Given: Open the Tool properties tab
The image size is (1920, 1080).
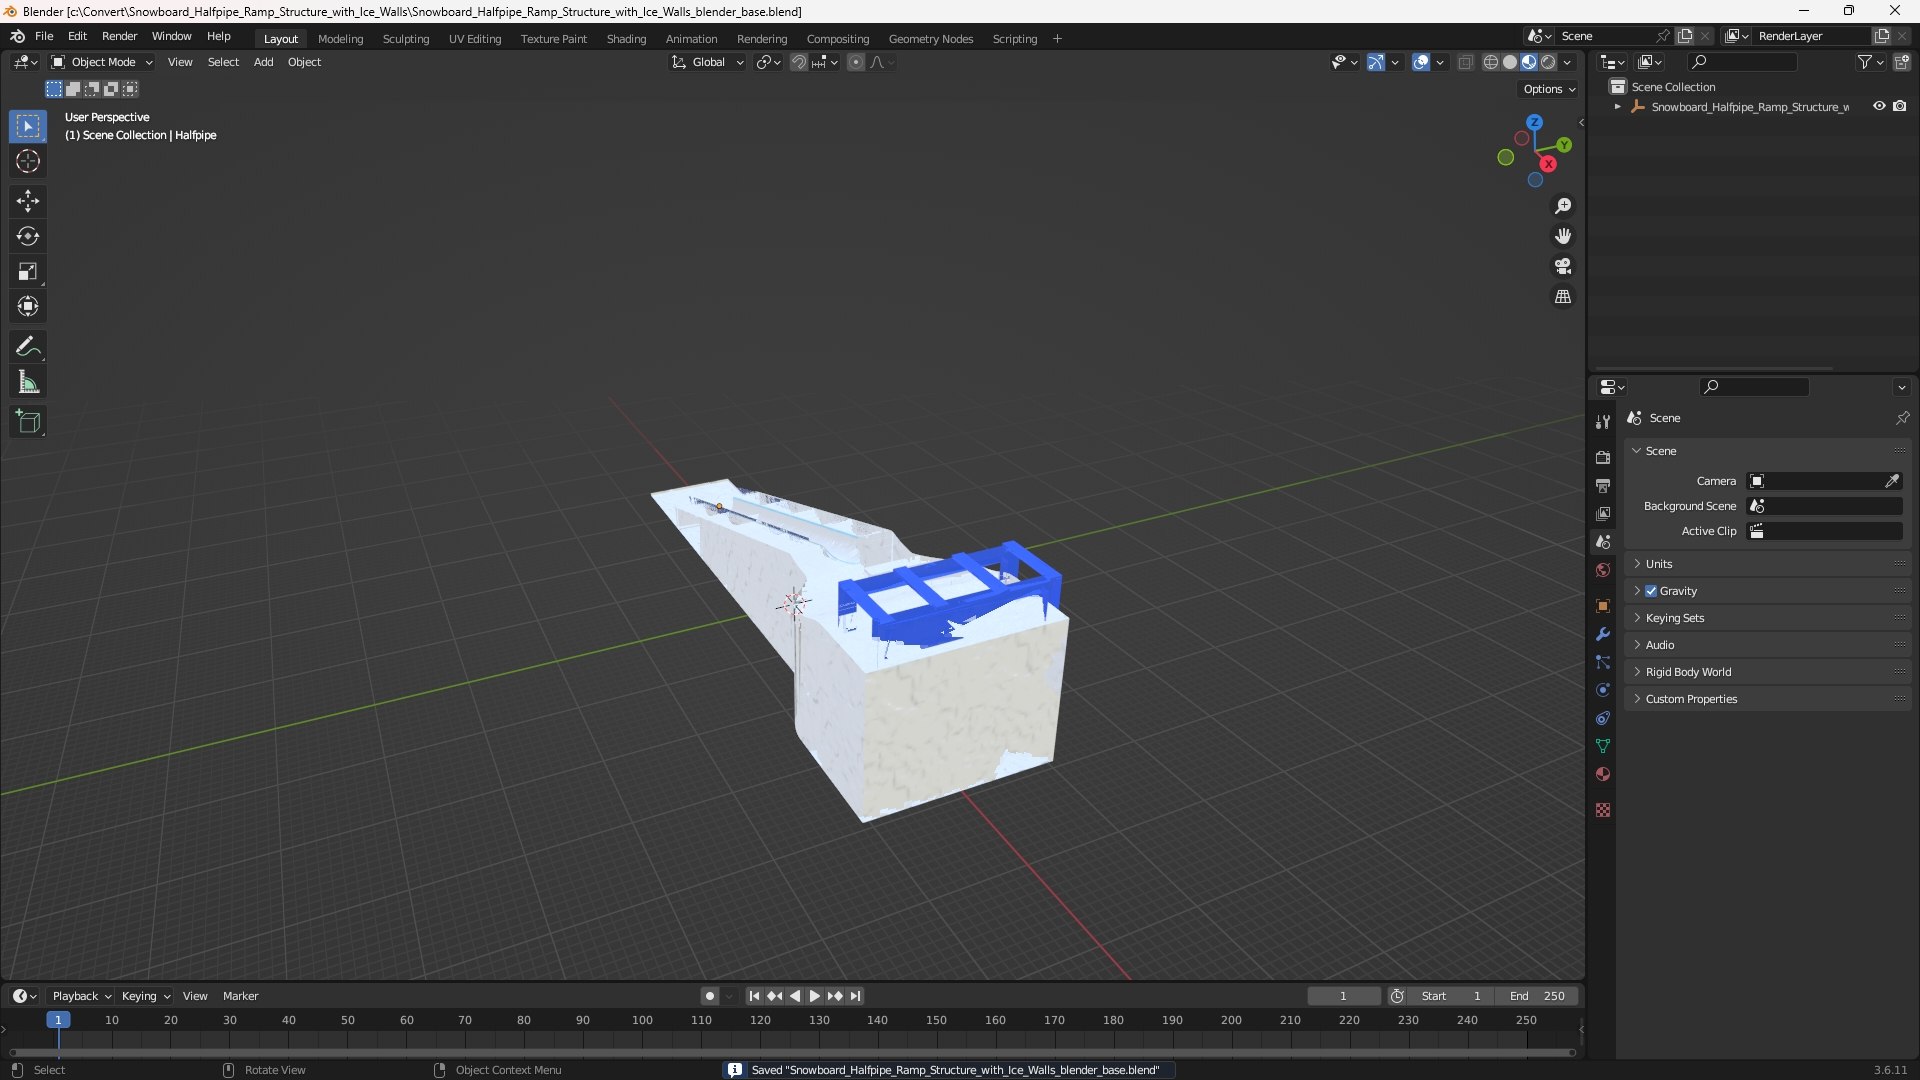Looking at the screenshot, I should point(1603,422).
